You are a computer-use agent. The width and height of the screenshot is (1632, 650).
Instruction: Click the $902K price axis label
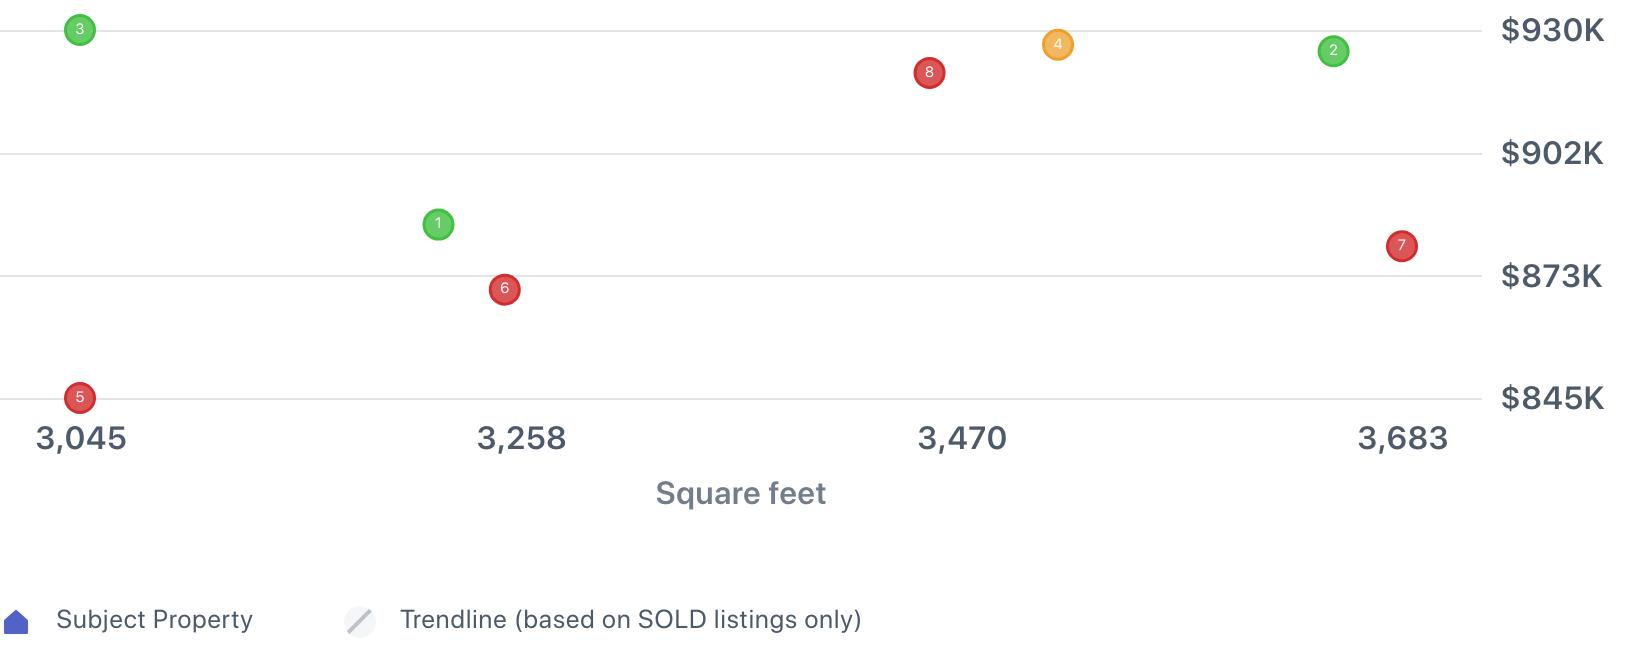(x=1552, y=153)
